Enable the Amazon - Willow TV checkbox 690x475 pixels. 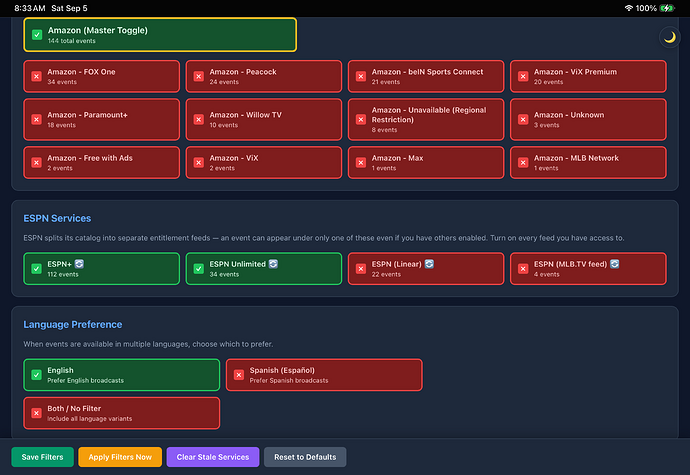(x=199, y=119)
